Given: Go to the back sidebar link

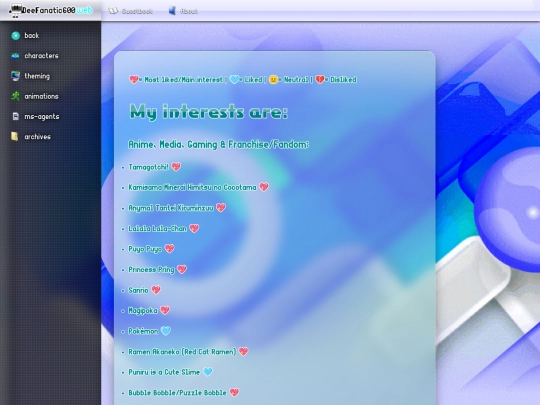Looking at the screenshot, I should (x=32, y=35).
